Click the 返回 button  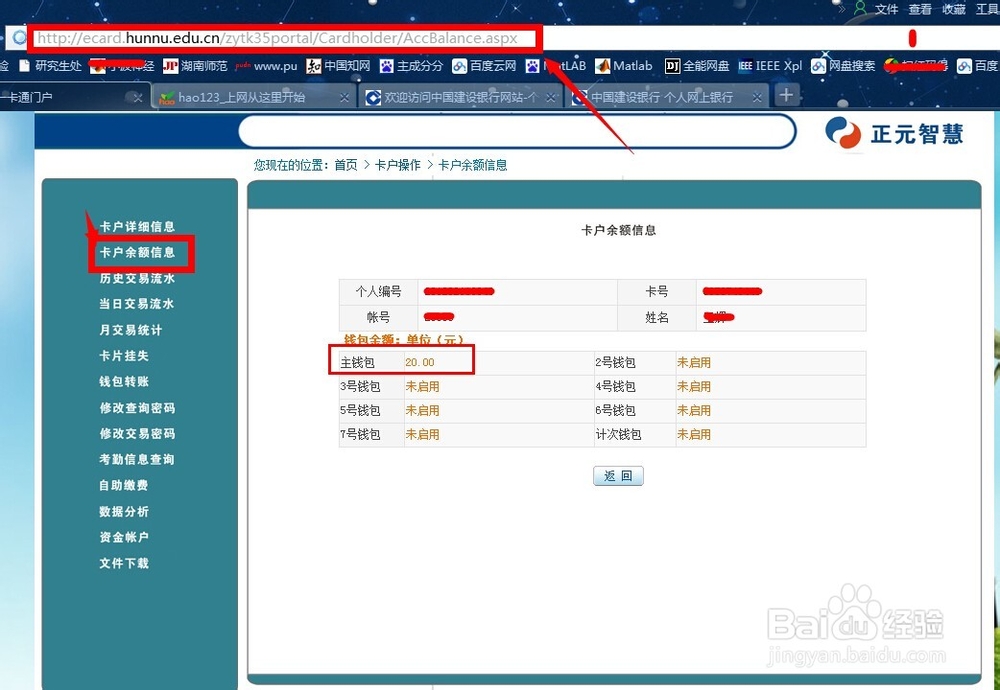[618, 476]
